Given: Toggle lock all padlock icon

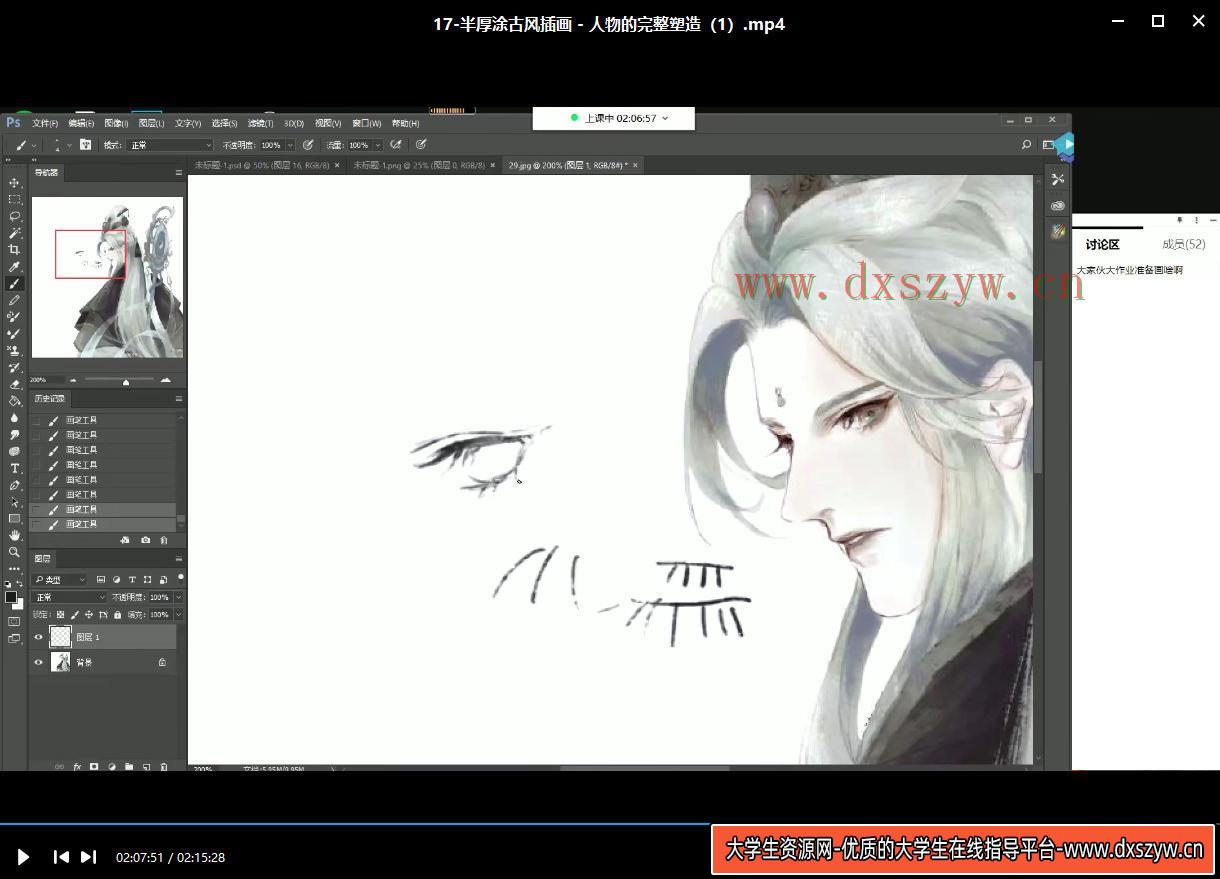Looking at the screenshot, I should pos(117,615).
